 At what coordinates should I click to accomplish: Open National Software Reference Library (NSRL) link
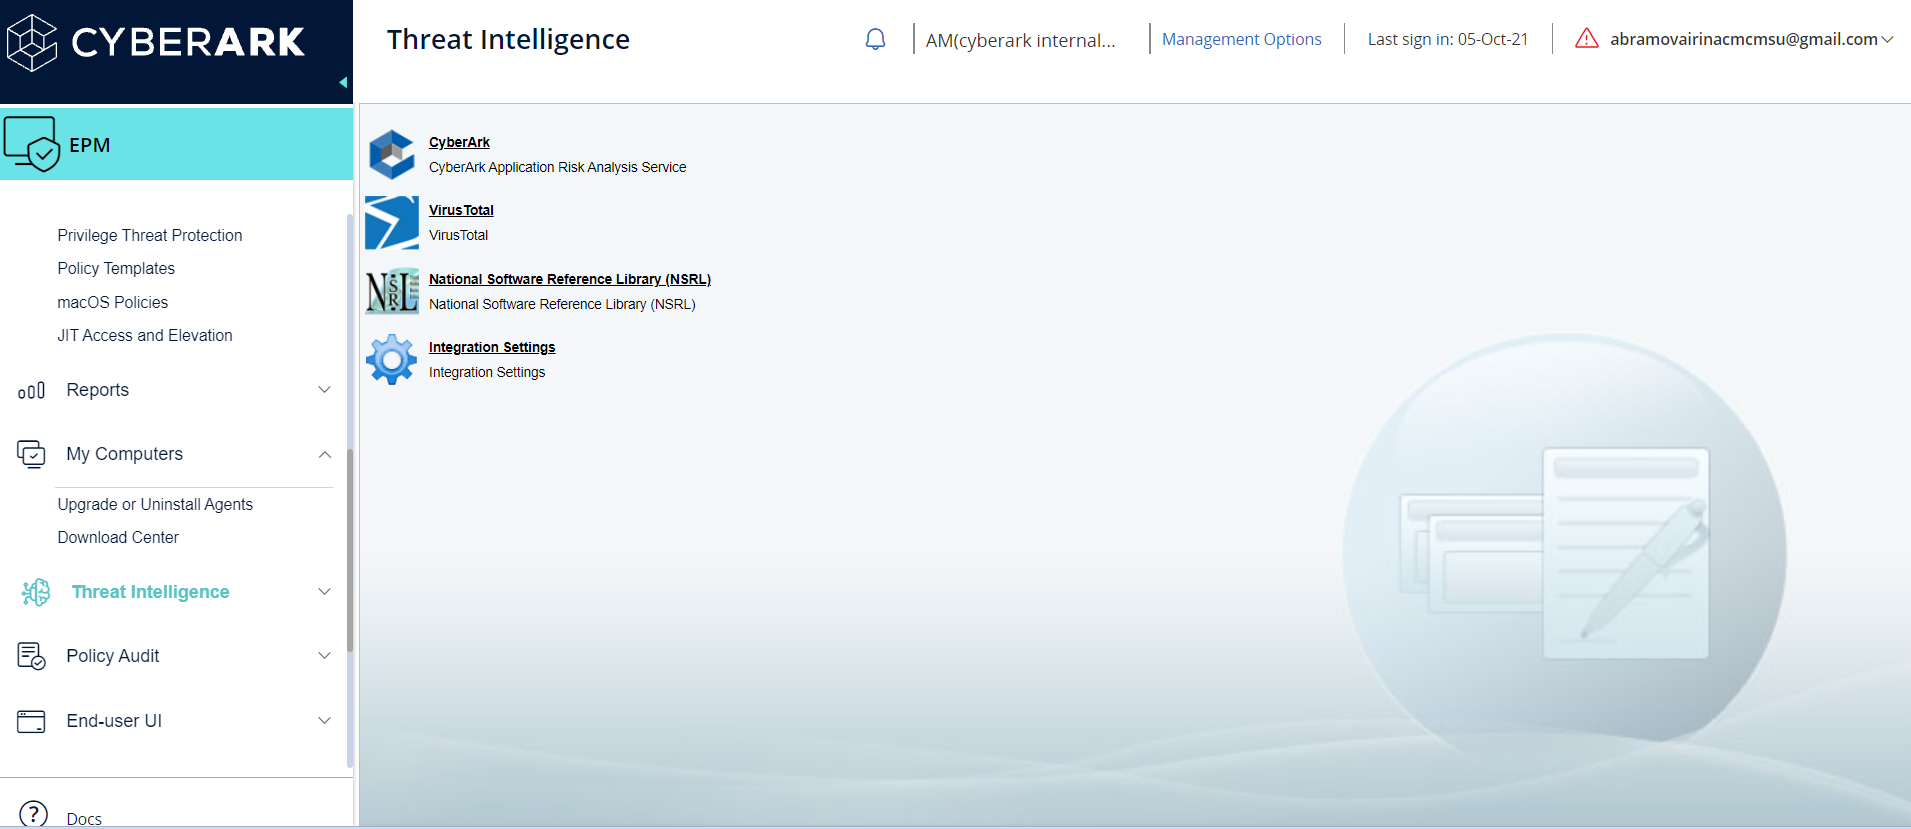click(x=570, y=279)
